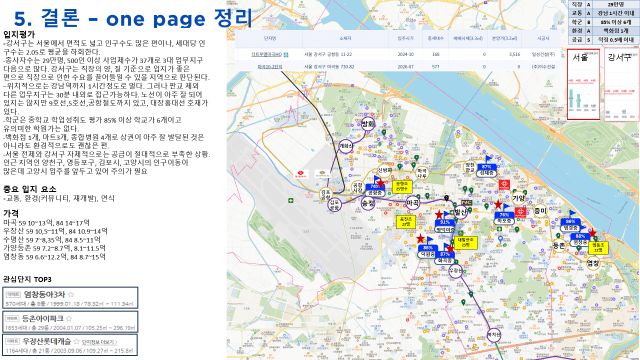The width and height of the screenshot is (640, 360).
Task: Click the 송정 station circle
Action: click(368, 202)
